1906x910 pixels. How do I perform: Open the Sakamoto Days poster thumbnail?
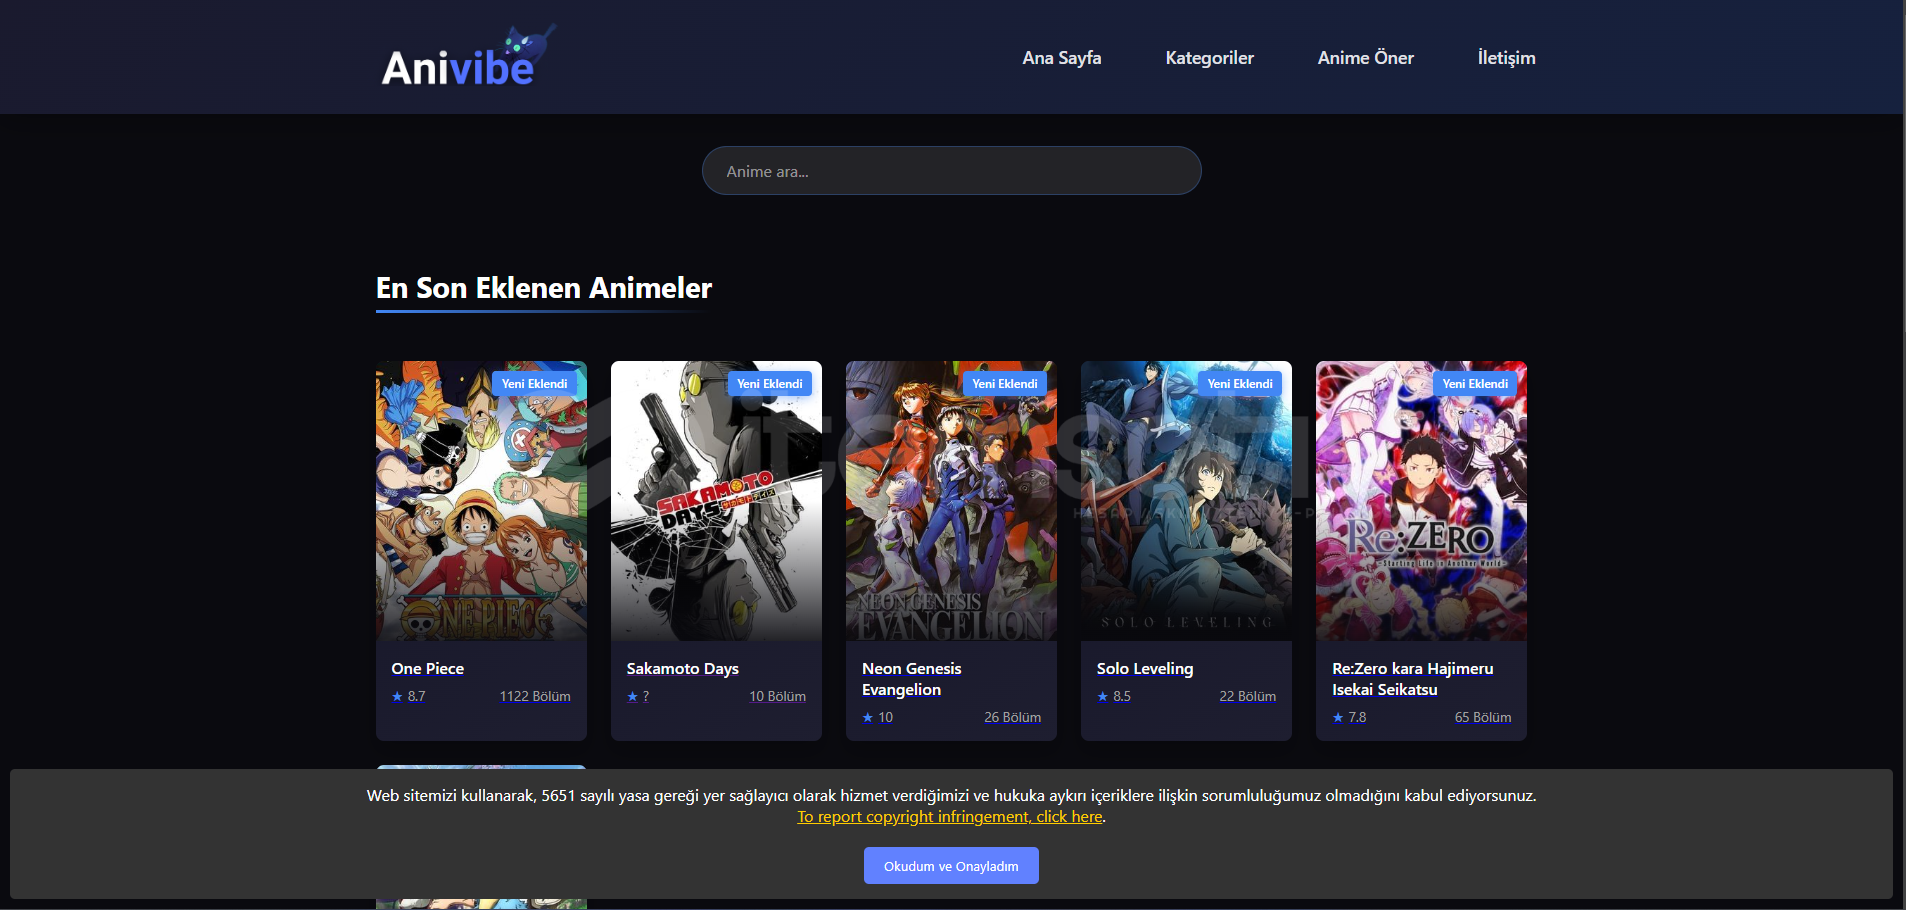click(x=716, y=501)
